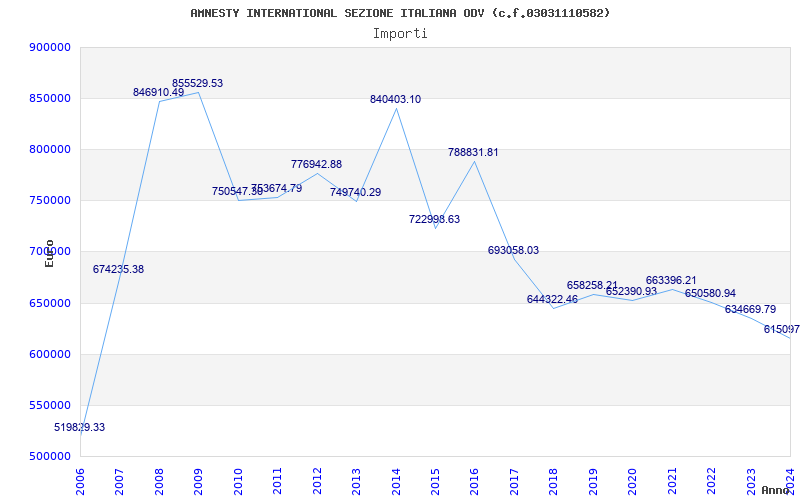
Task: Select the data label 663396.21
Action: click(671, 280)
